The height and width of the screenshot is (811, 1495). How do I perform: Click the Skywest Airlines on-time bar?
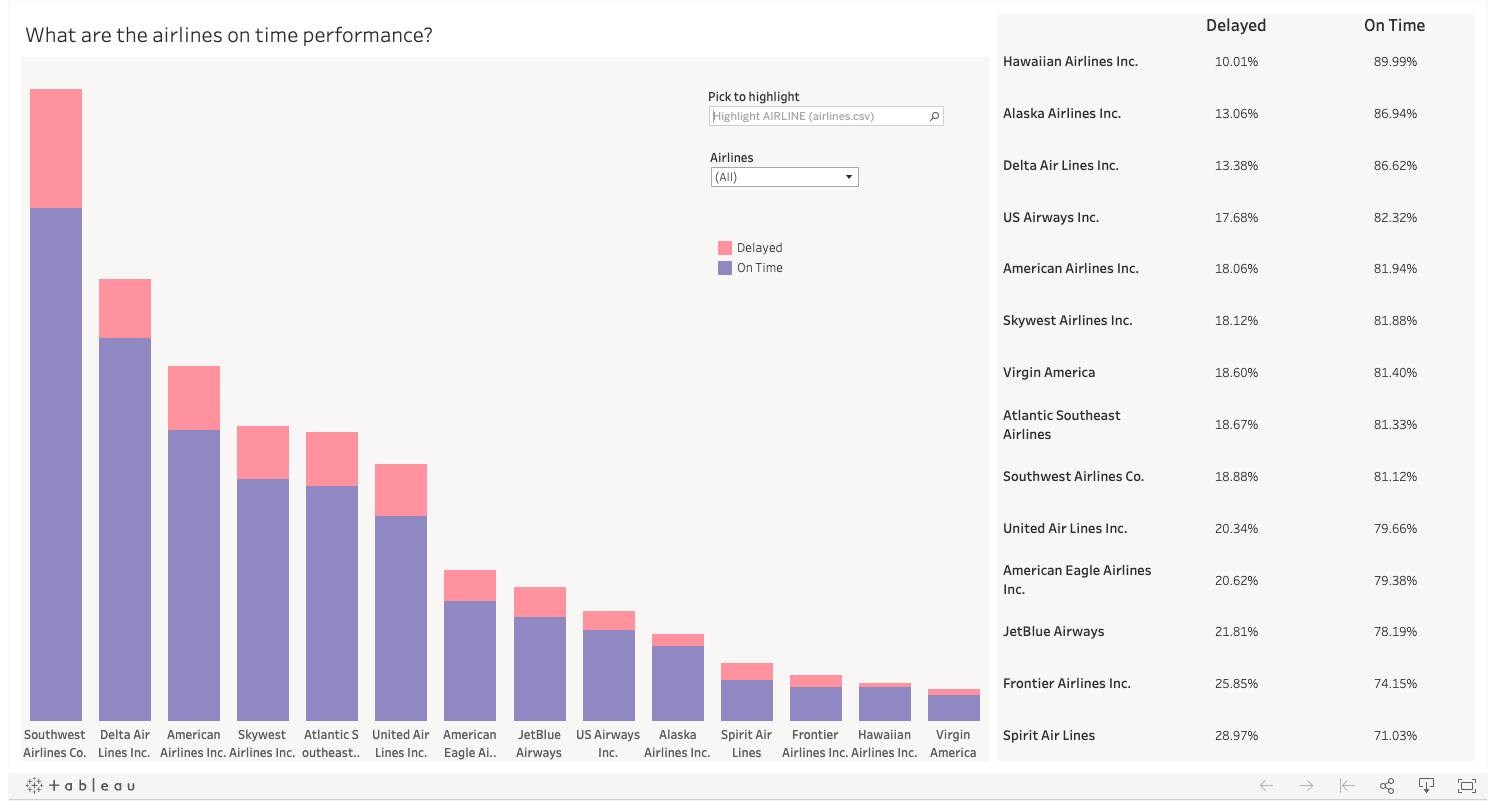263,600
